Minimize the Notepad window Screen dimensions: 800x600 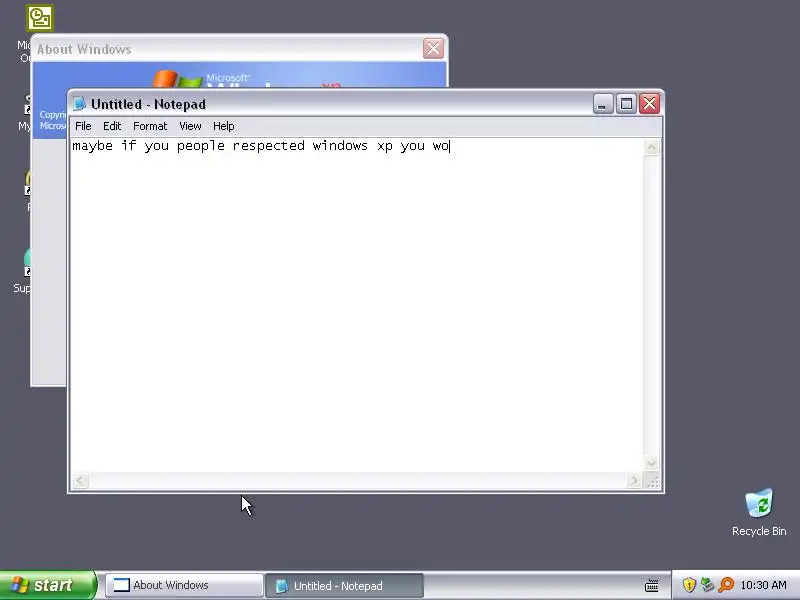603,104
